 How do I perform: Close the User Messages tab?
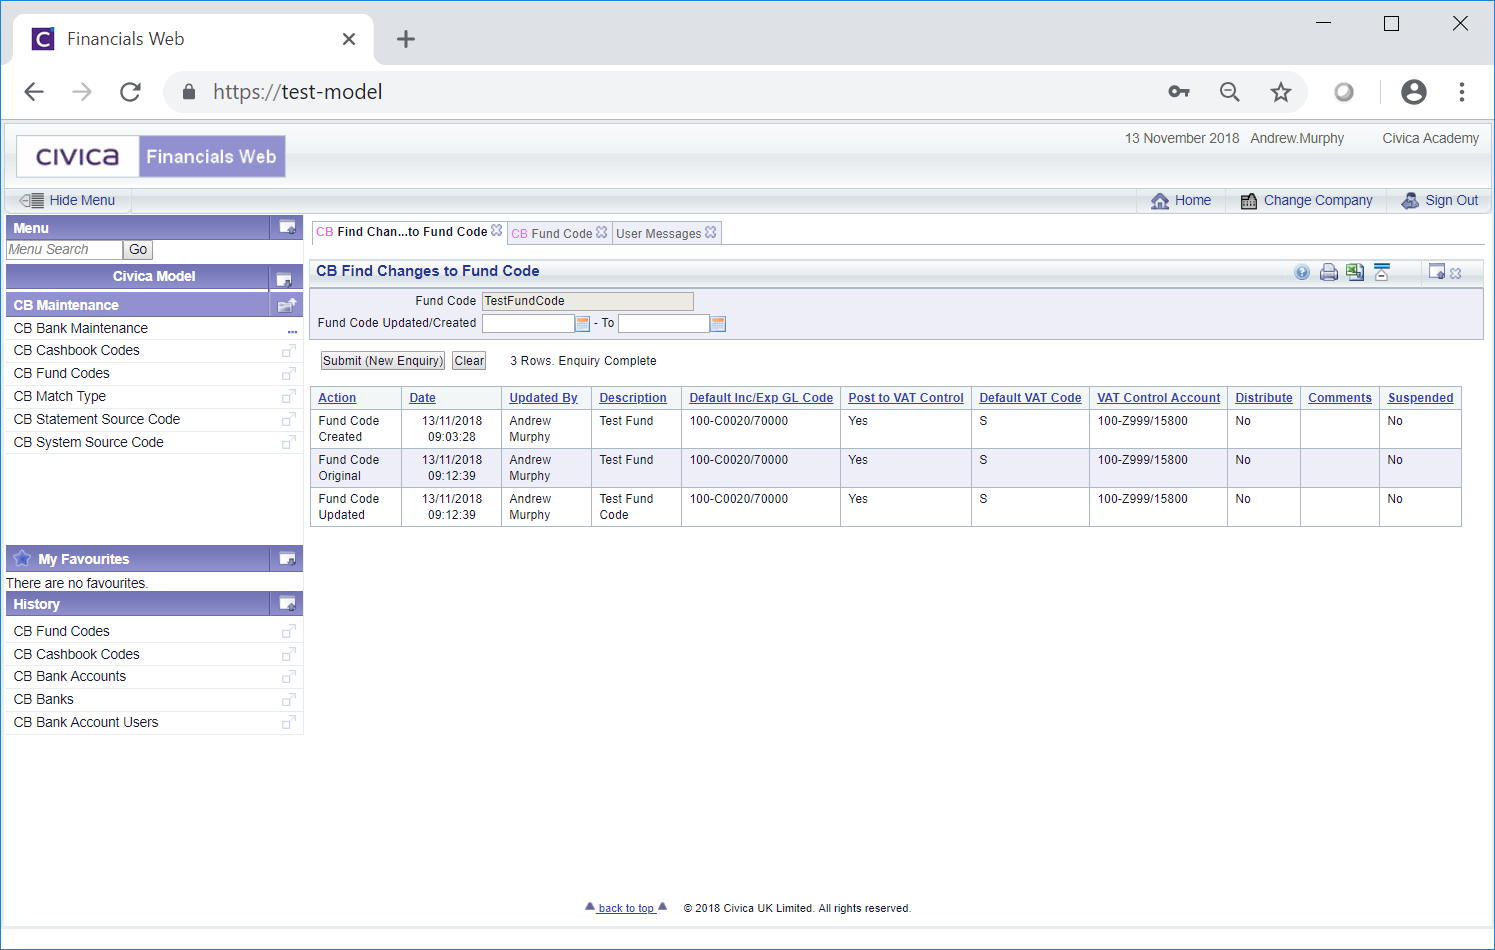coord(710,232)
